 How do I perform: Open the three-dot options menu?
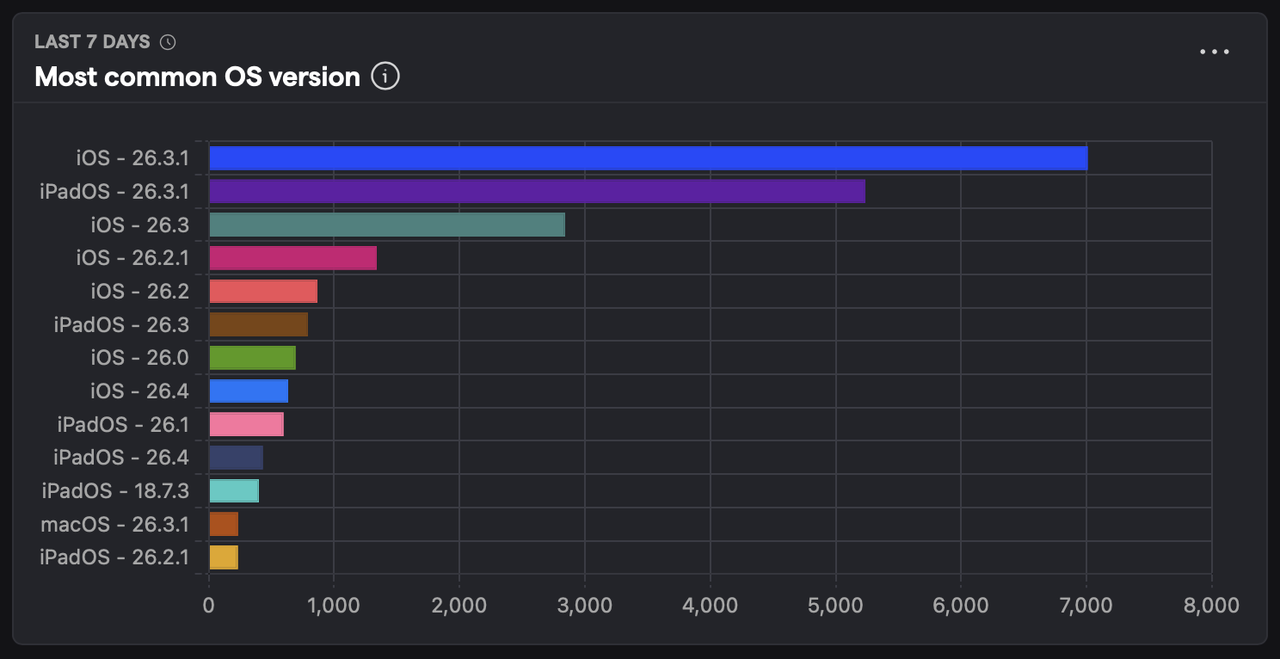click(1214, 52)
